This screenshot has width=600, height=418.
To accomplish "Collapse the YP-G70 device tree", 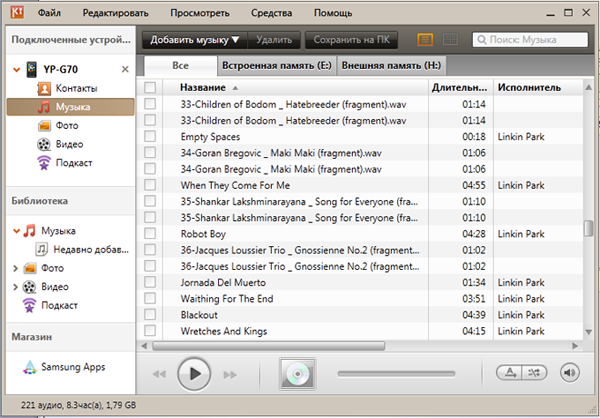I will (16, 70).
